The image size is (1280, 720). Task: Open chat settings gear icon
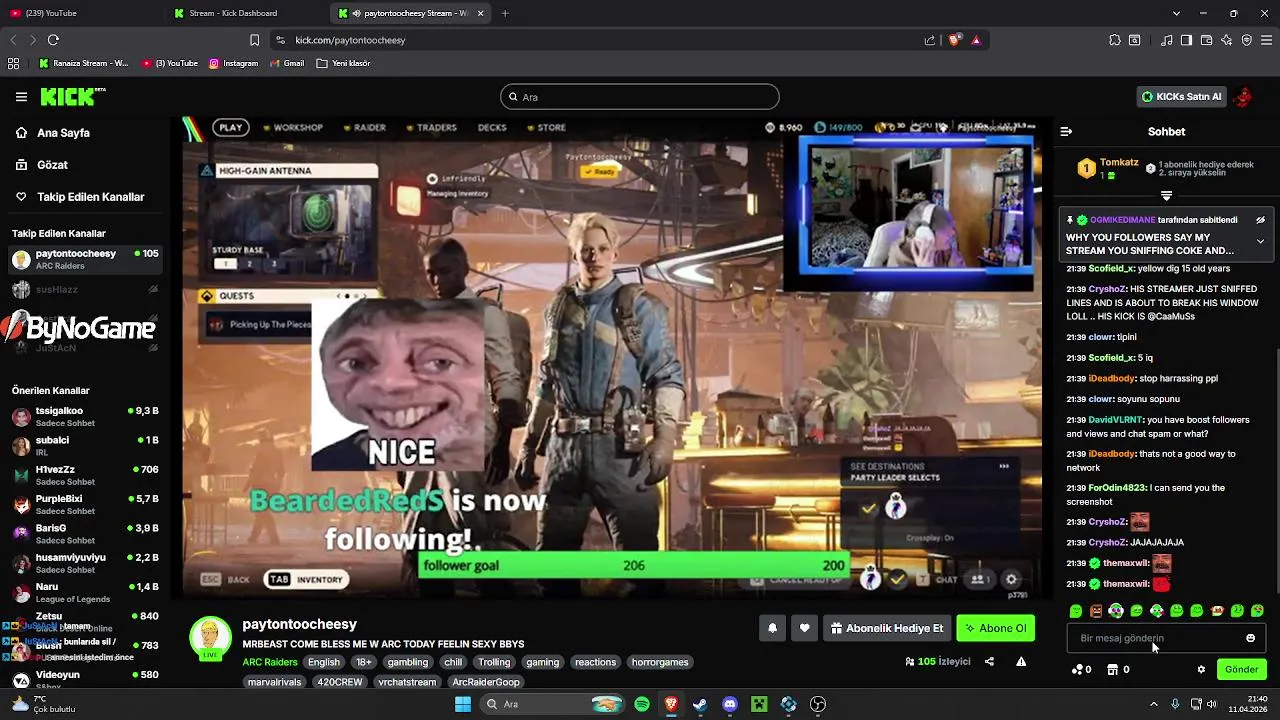pyautogui.click(x=1201, y=669)
